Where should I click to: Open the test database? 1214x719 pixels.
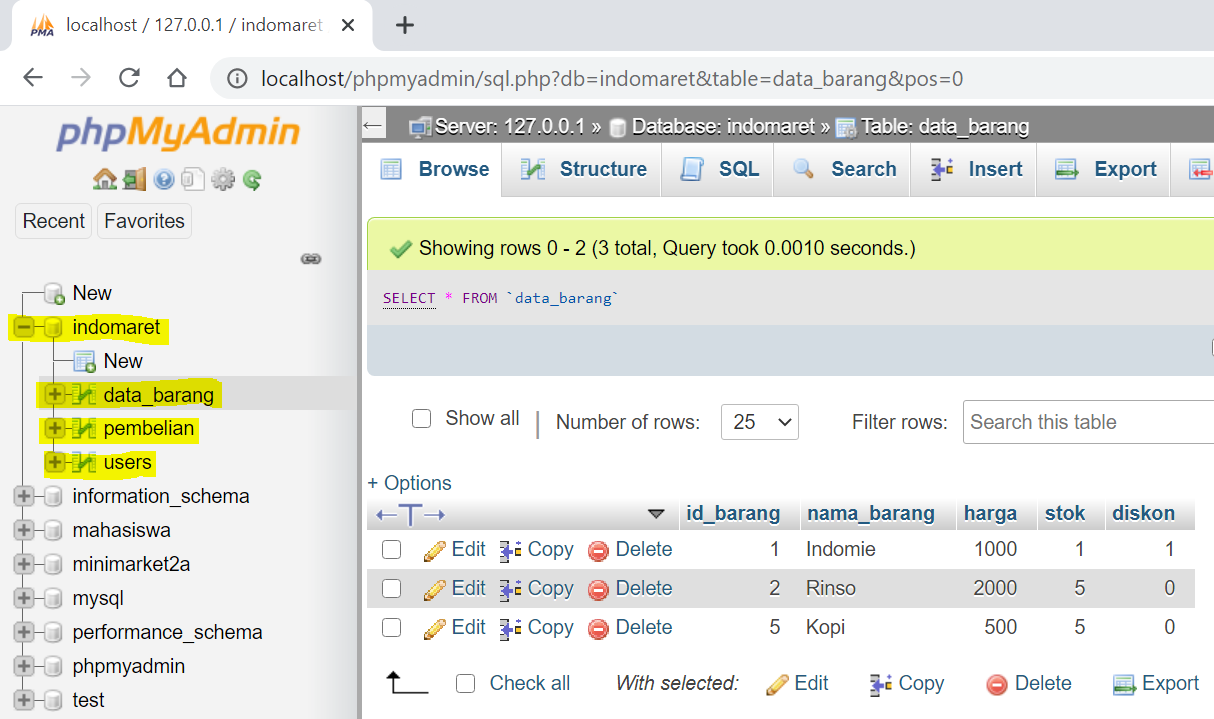pos(89,701)
